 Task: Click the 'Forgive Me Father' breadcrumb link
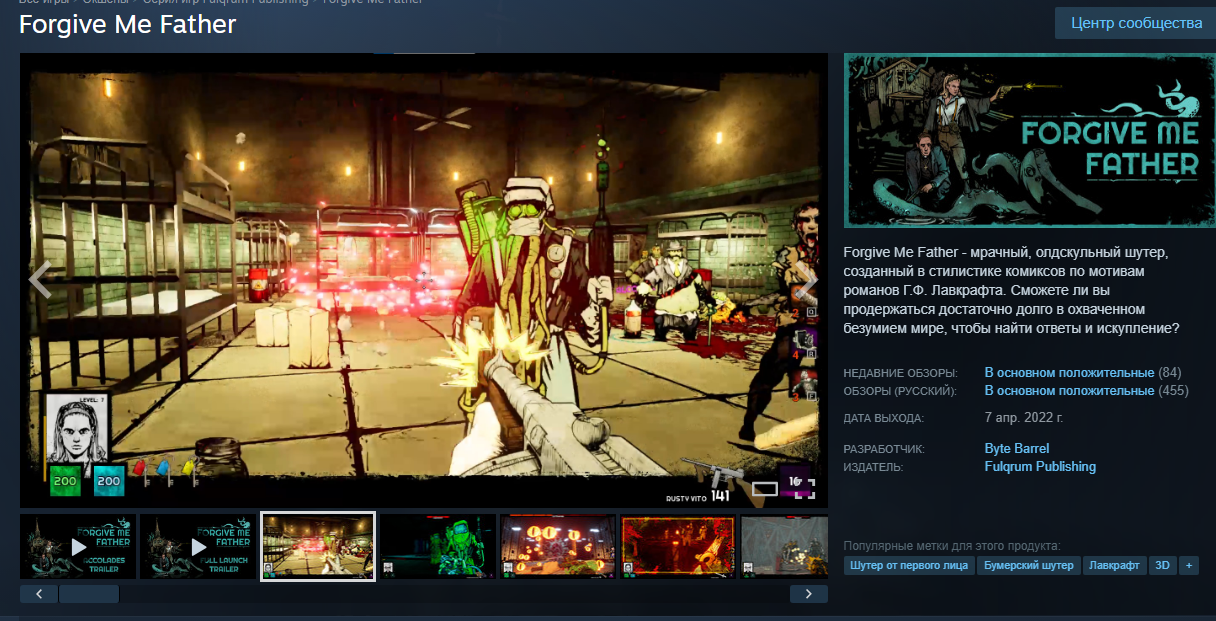pos(372,2)
